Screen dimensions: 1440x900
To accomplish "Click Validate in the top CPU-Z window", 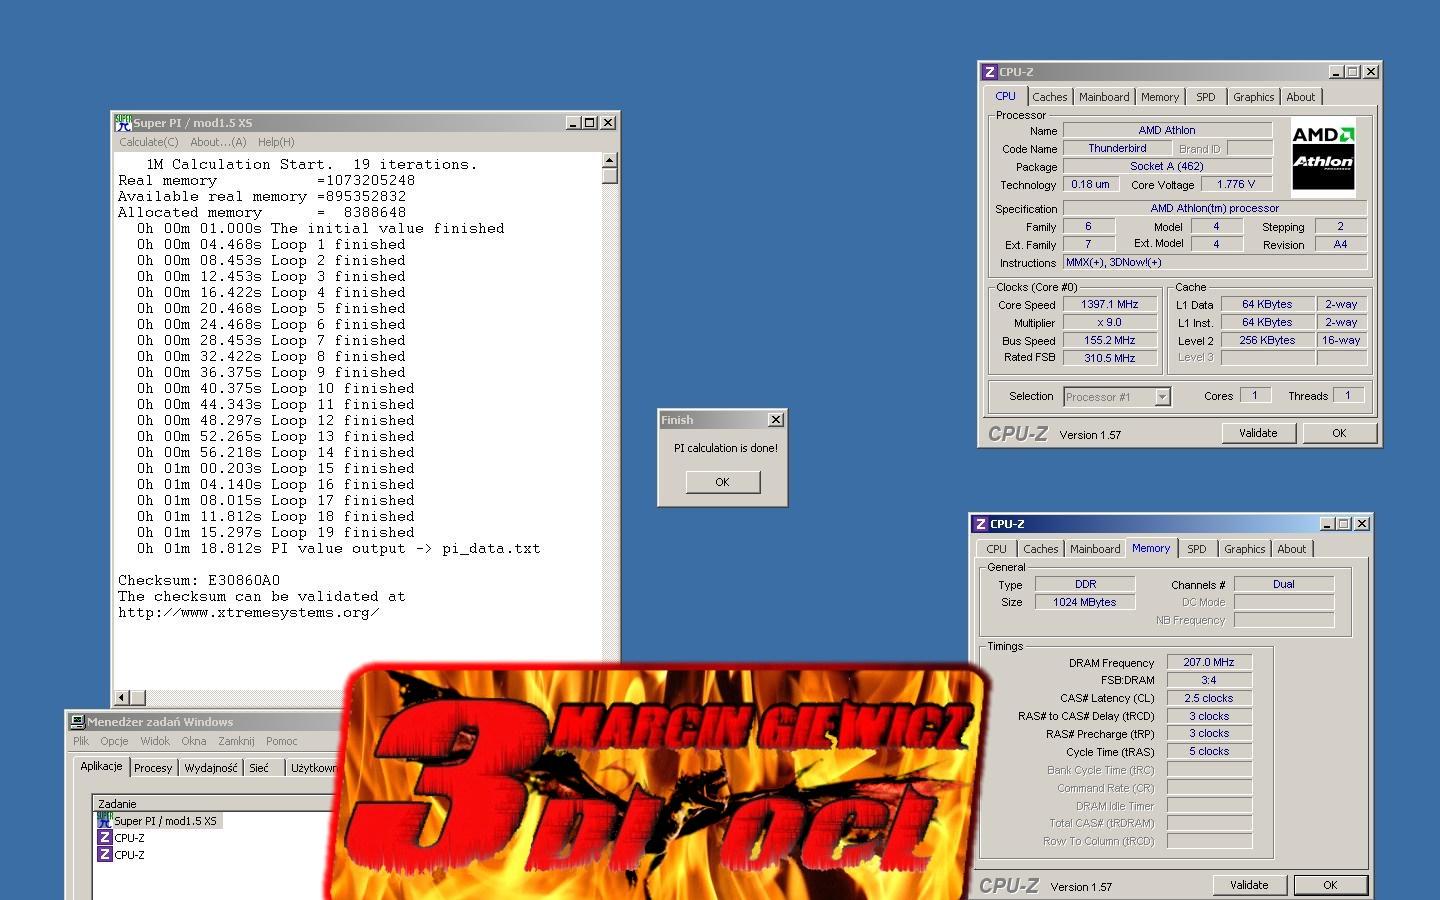I will click(x=1258, y=433).
